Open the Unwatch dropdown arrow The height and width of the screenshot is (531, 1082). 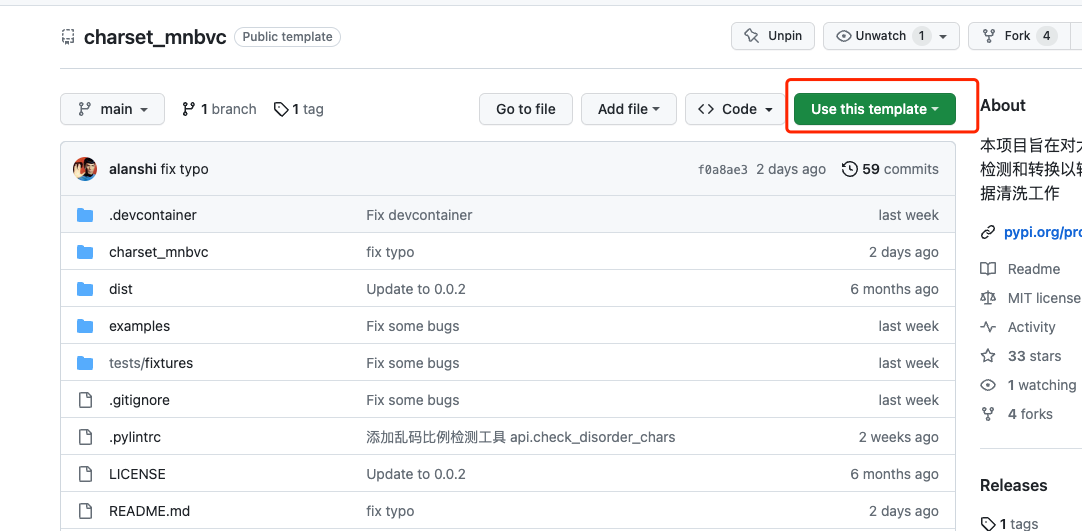(943, 36)
